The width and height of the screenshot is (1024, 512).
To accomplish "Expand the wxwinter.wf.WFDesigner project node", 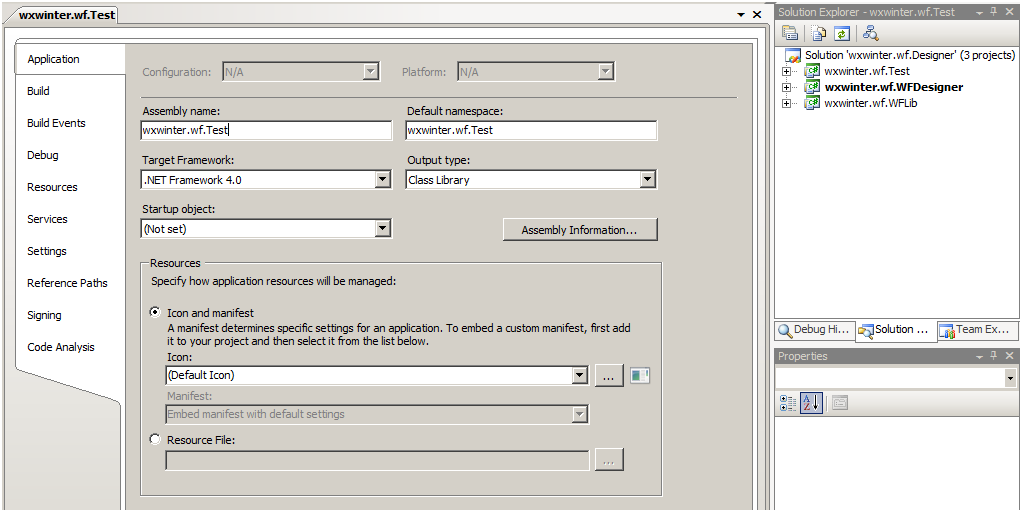I will point(787,87).
